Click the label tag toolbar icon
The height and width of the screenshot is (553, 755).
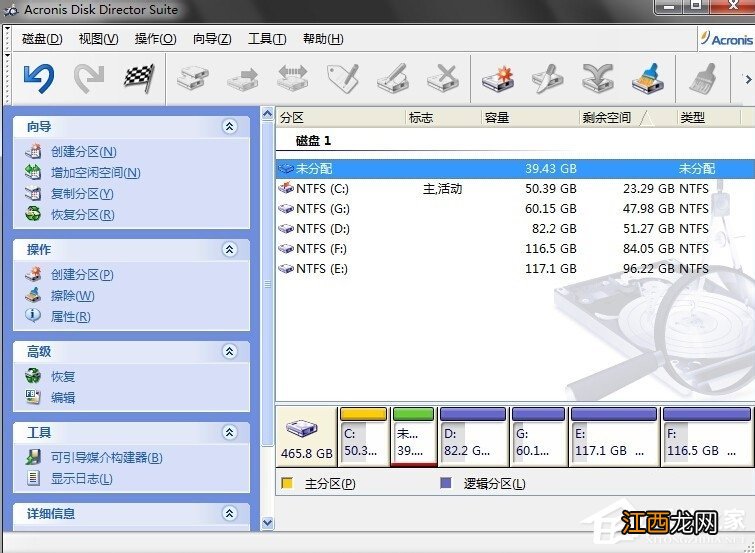(x=343, y=79)
